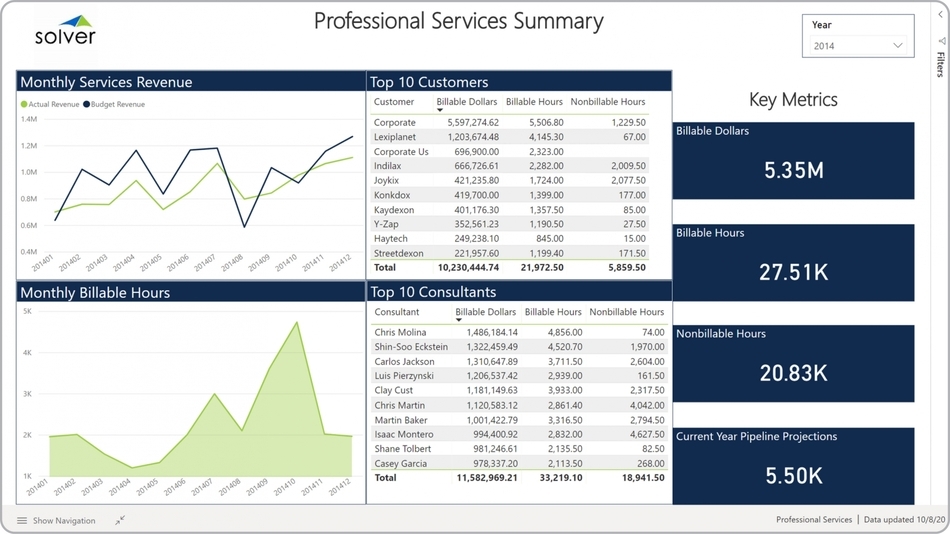Viewport: 950px width, 534px height.
Task: Click the Filters funnel icon
Action: (x=941, y=42)
